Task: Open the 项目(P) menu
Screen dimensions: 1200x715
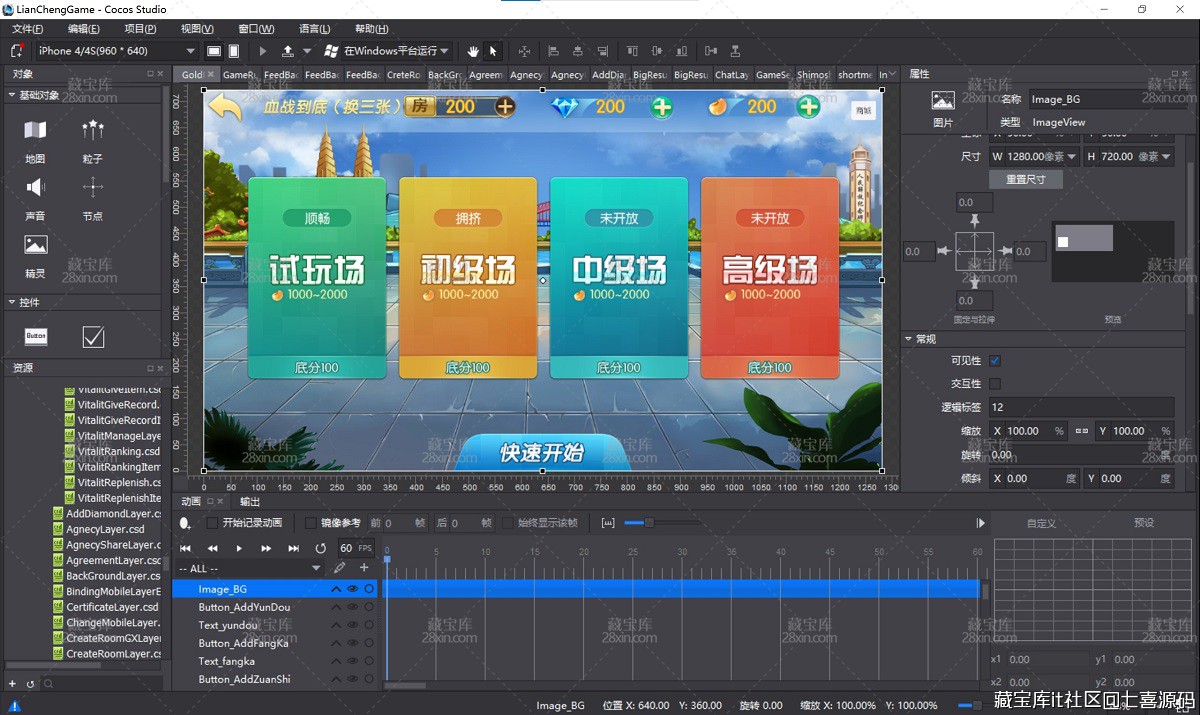Action: [x=140, y=29]
